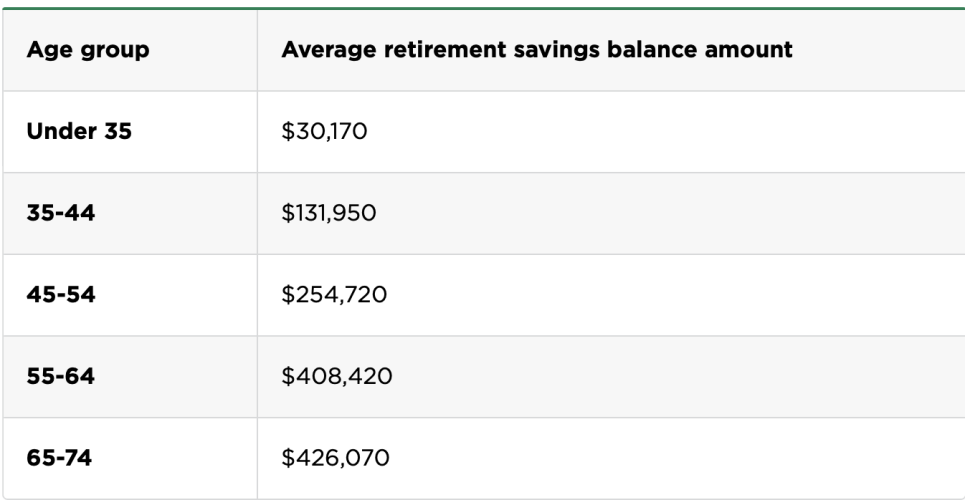The width and height of the screenshot is (965, 500).
Task: Click the $254,720 savings amount
Action: coord(331,295)
